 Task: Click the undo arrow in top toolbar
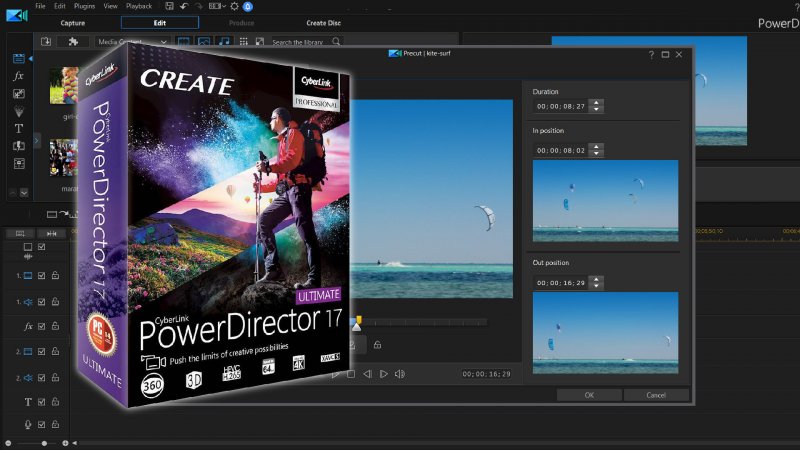click(x=183, y=6)
